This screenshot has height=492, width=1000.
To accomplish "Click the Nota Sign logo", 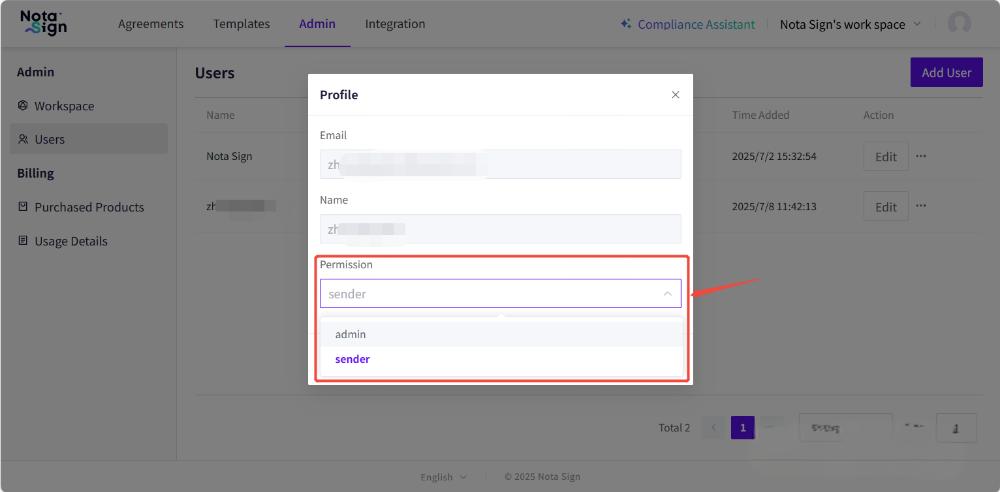I will pos(44,24).
